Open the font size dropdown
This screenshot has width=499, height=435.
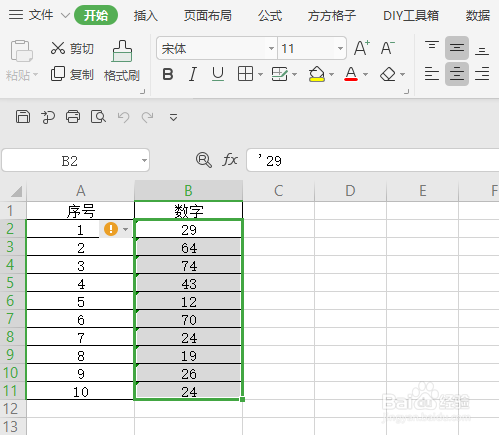(x=340, y=49)
